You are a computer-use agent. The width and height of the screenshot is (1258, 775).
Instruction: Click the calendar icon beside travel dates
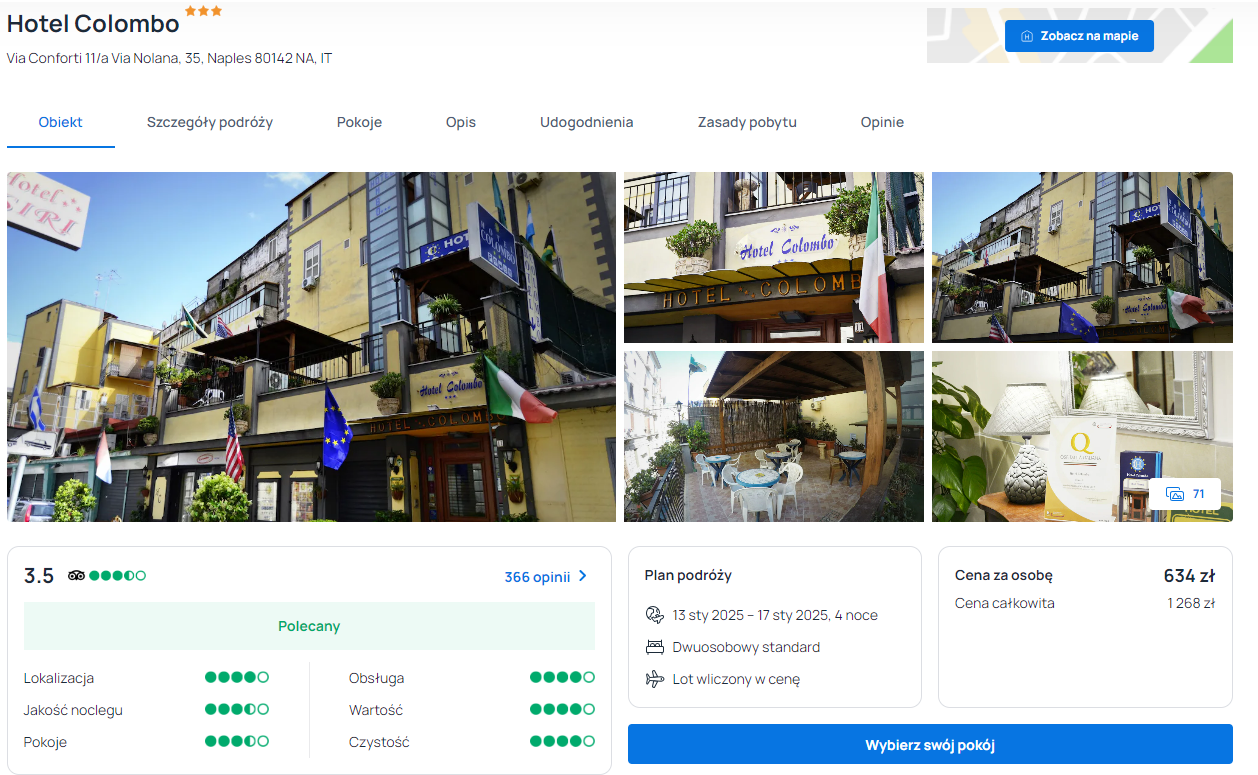point(655,615)
